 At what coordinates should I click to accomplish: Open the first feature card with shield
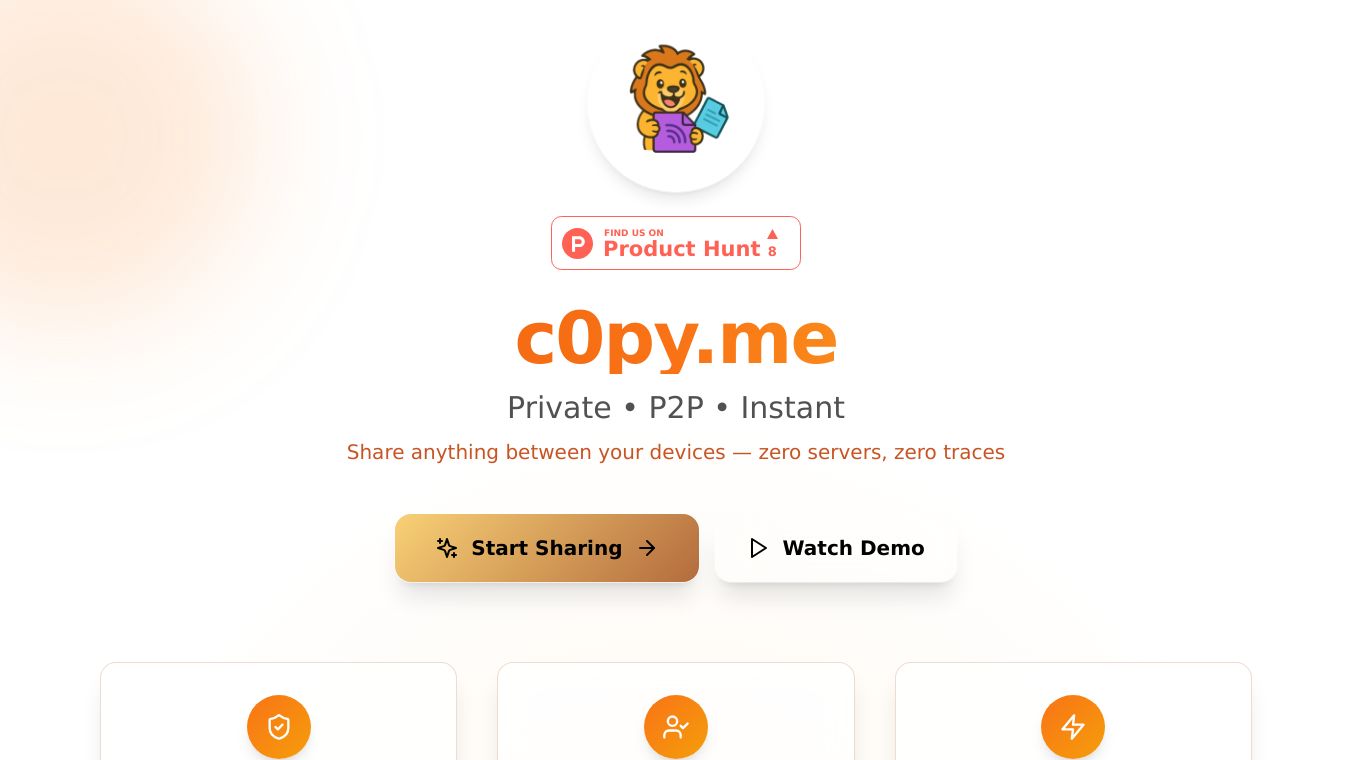tap(279, 711)
